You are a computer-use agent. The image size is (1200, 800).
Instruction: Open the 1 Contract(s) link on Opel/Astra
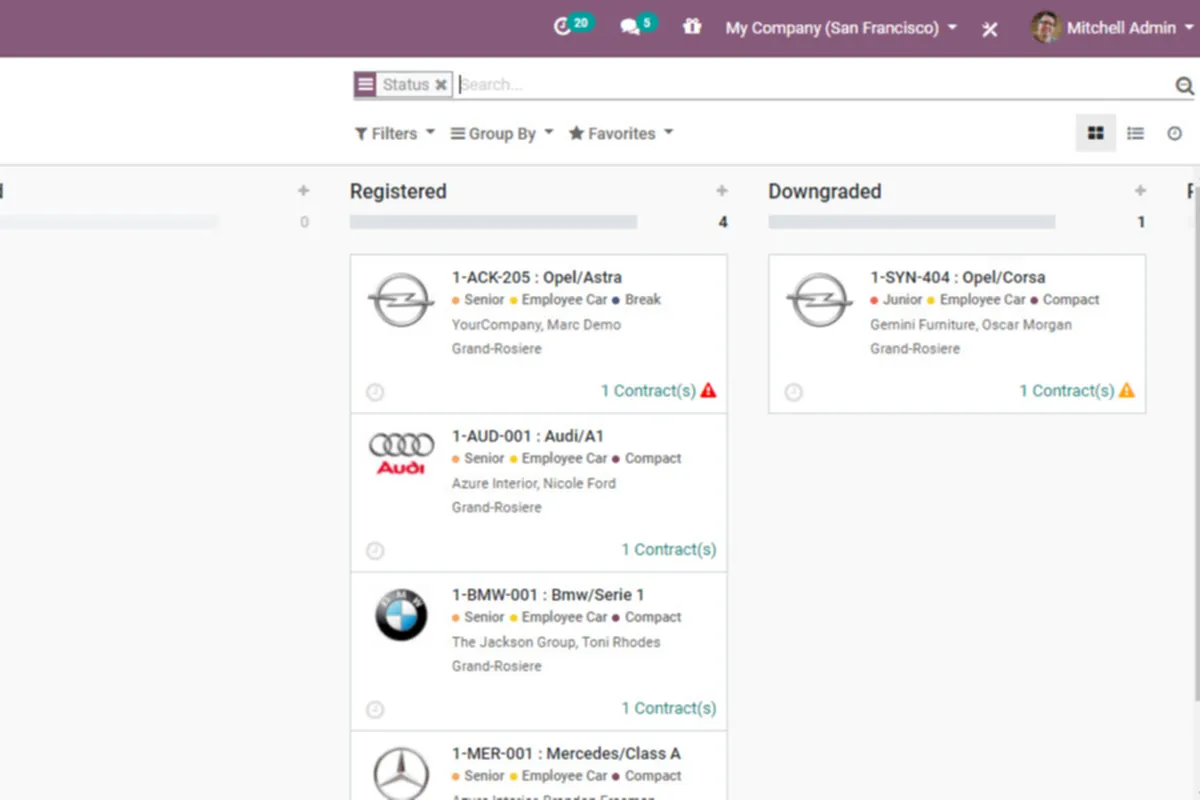point(648,391)
